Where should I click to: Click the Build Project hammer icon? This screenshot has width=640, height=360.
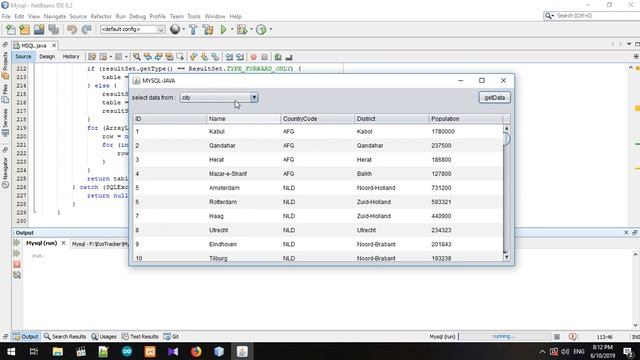click(193, 29)
